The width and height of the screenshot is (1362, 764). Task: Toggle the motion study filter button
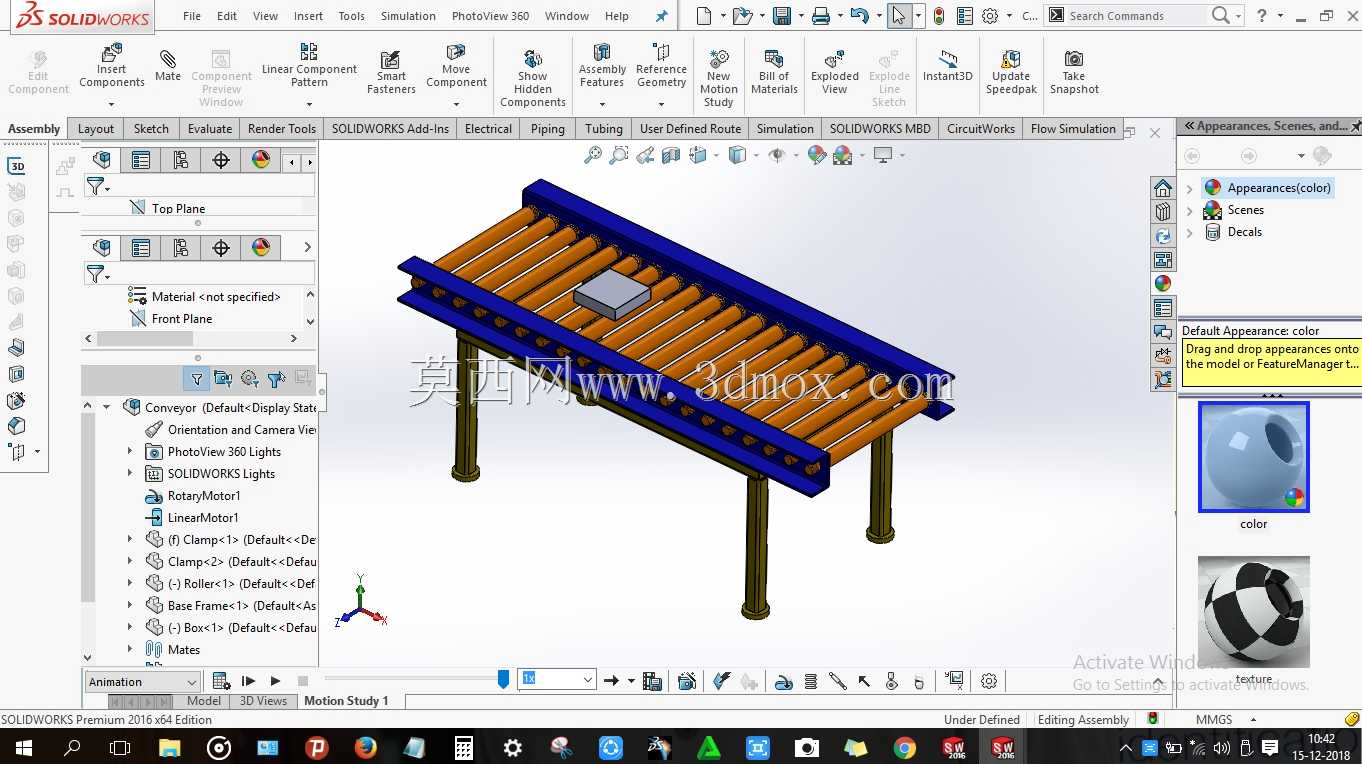(197, 379)
